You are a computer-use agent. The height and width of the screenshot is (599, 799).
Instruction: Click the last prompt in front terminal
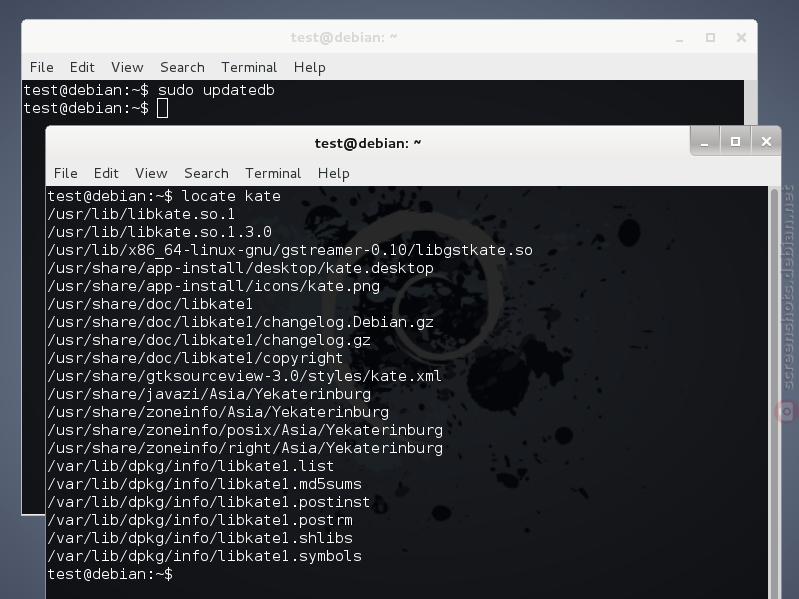tap(110, 574)
